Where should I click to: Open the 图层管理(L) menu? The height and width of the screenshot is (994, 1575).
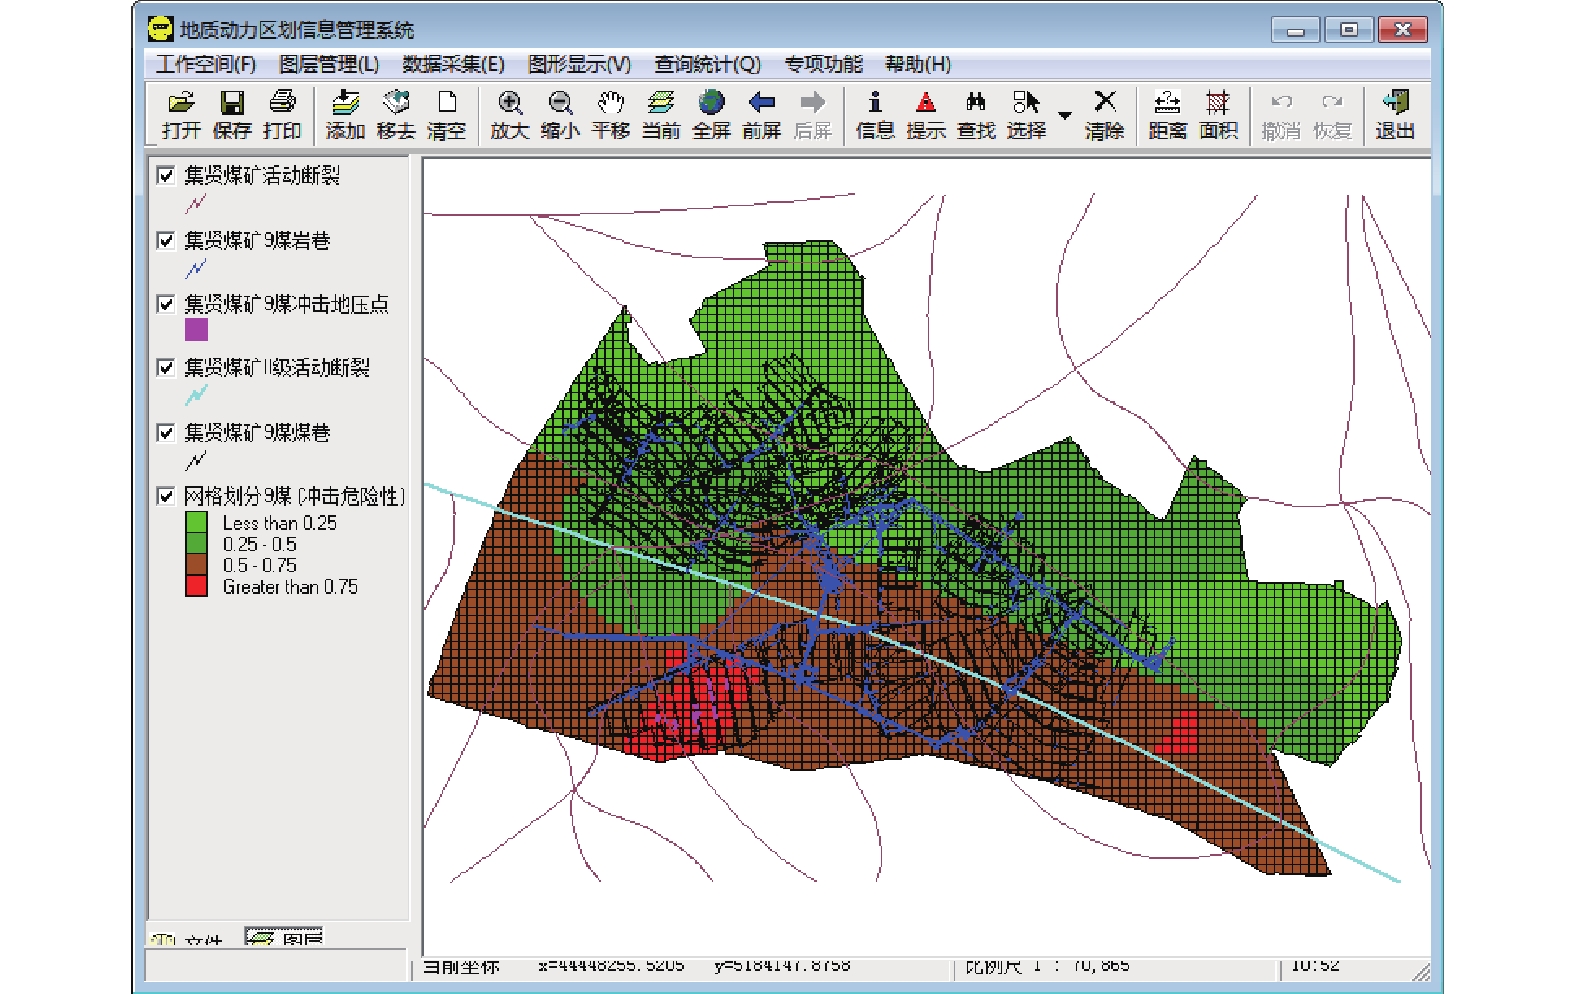pos(328,64)
